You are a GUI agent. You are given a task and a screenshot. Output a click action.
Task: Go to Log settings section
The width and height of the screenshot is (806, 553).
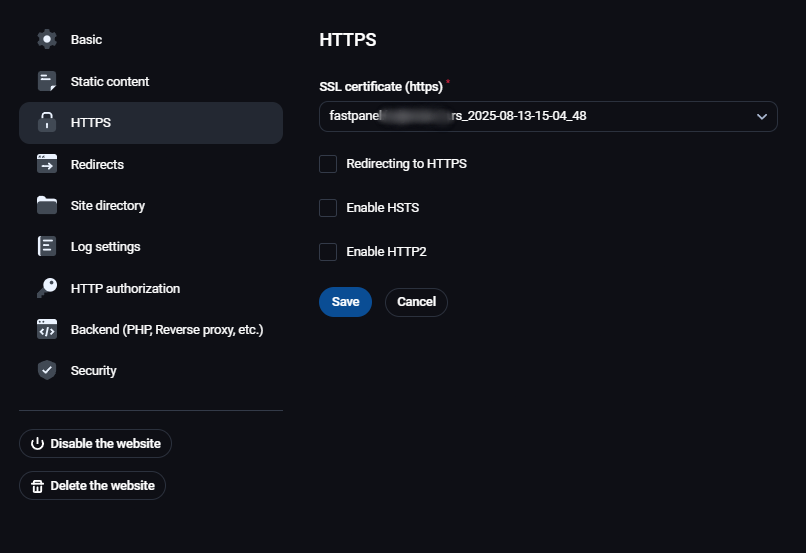click(x=105, y=246)
